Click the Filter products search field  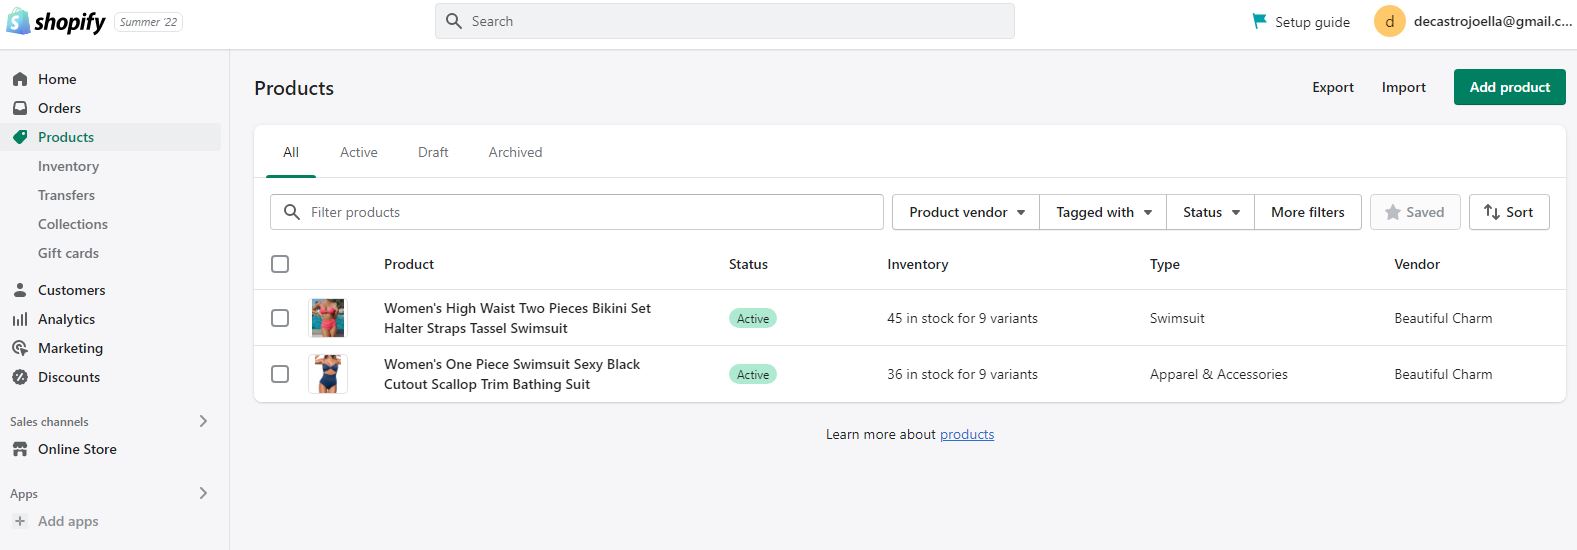pos(590,212)
